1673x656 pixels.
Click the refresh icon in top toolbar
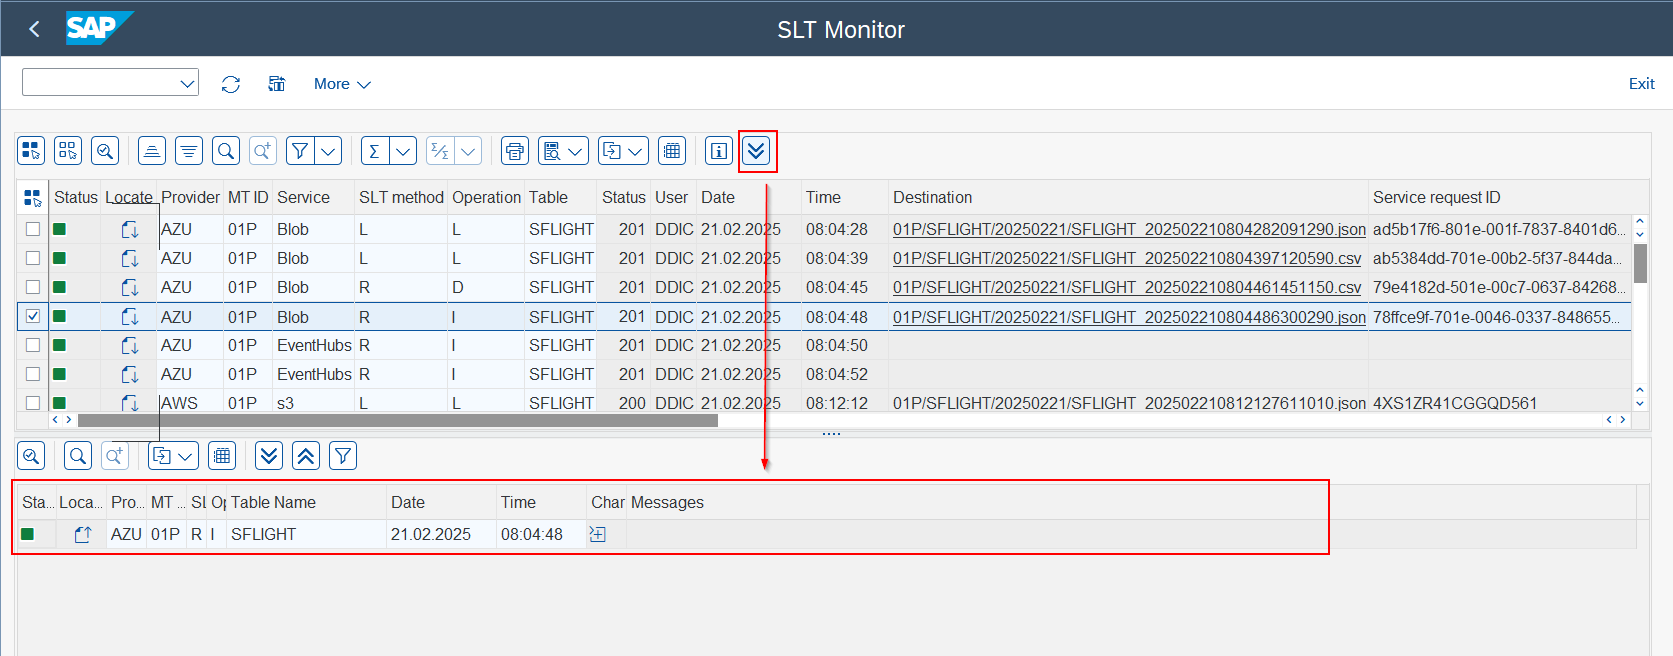[231, 84]
